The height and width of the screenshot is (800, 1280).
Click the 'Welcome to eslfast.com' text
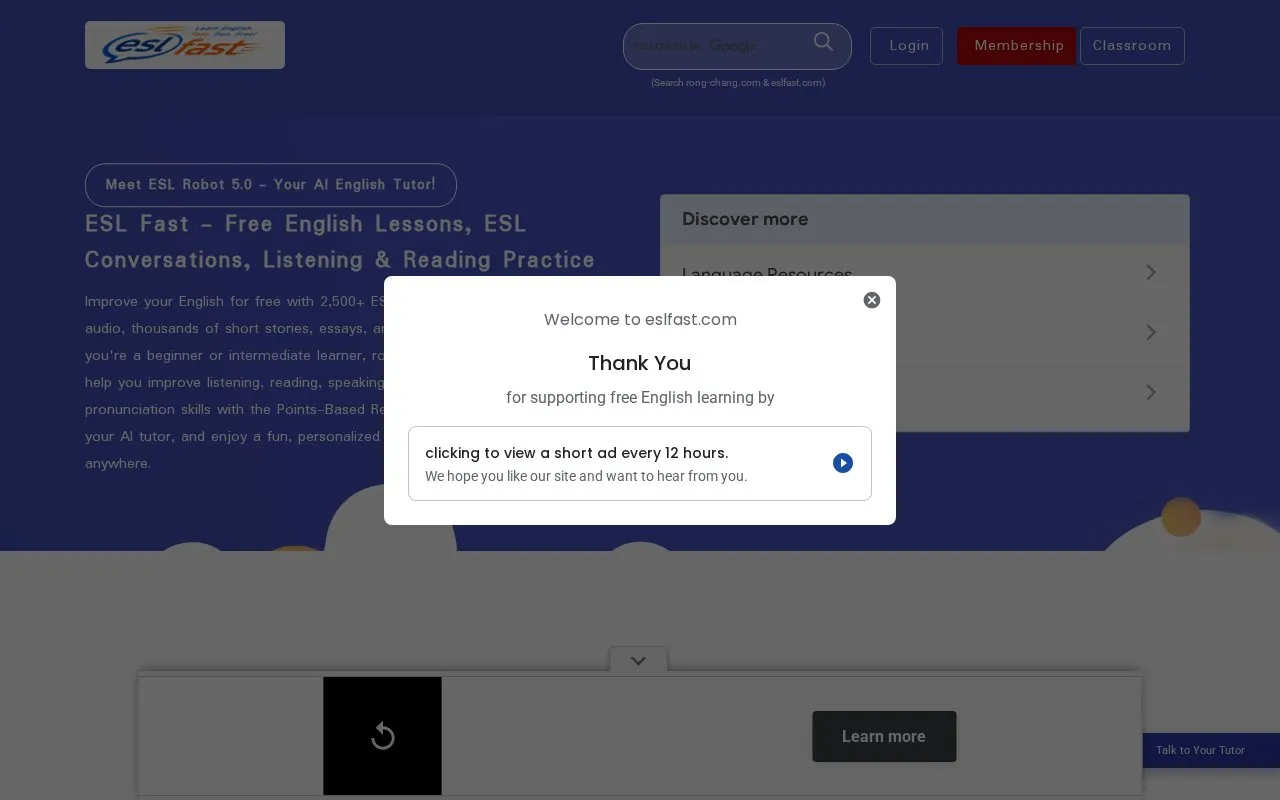click(x=640, y=320)
